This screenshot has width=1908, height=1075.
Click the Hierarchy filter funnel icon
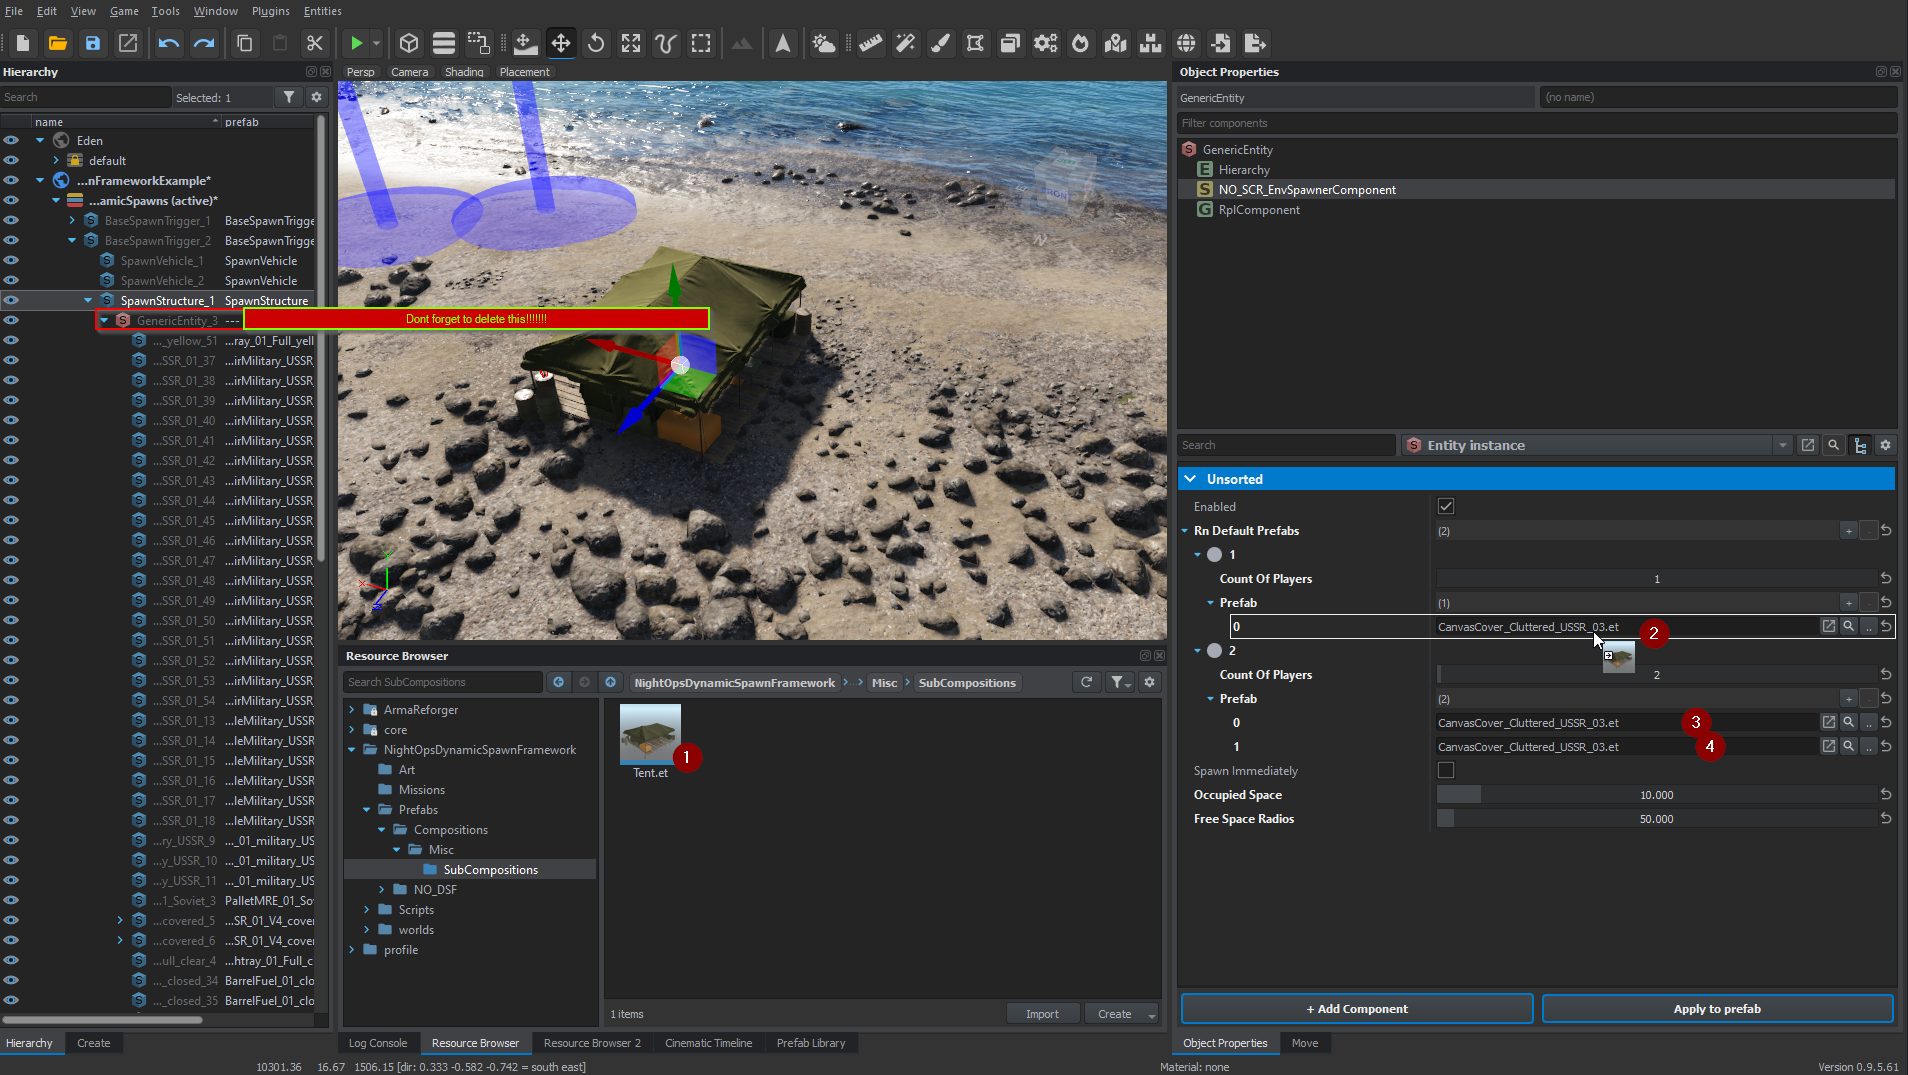[289, 97]
